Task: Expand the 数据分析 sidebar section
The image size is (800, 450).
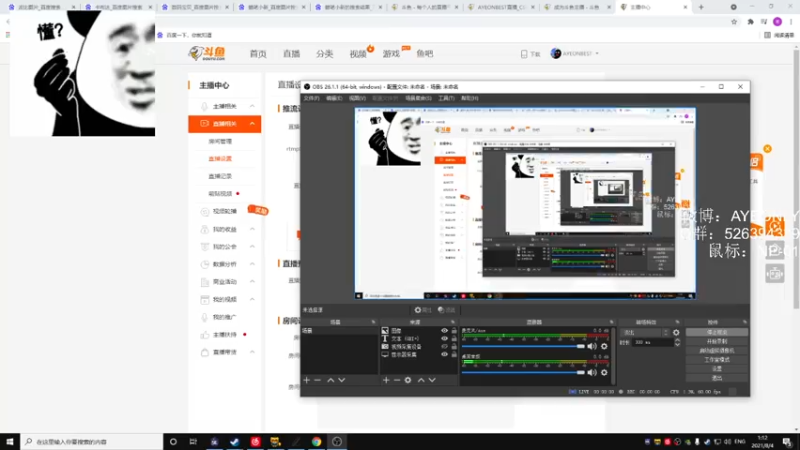Action: click(253, 264)
